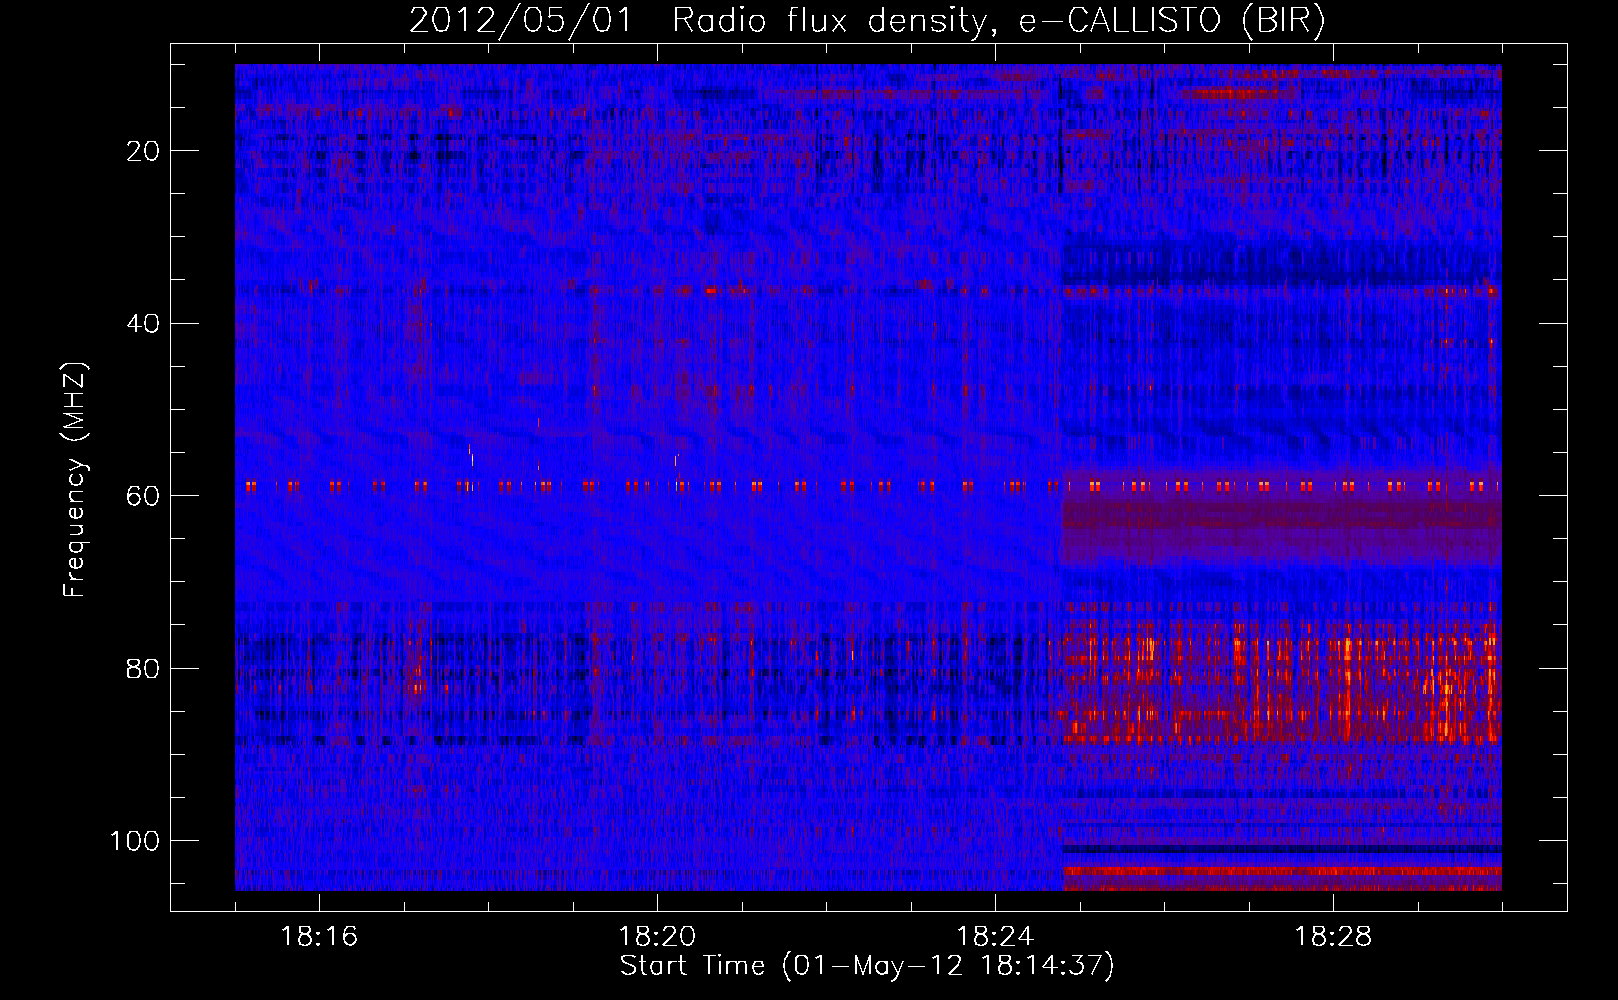
Task: Click the 40 MHz frequency tick label
Action: [143, 323]
